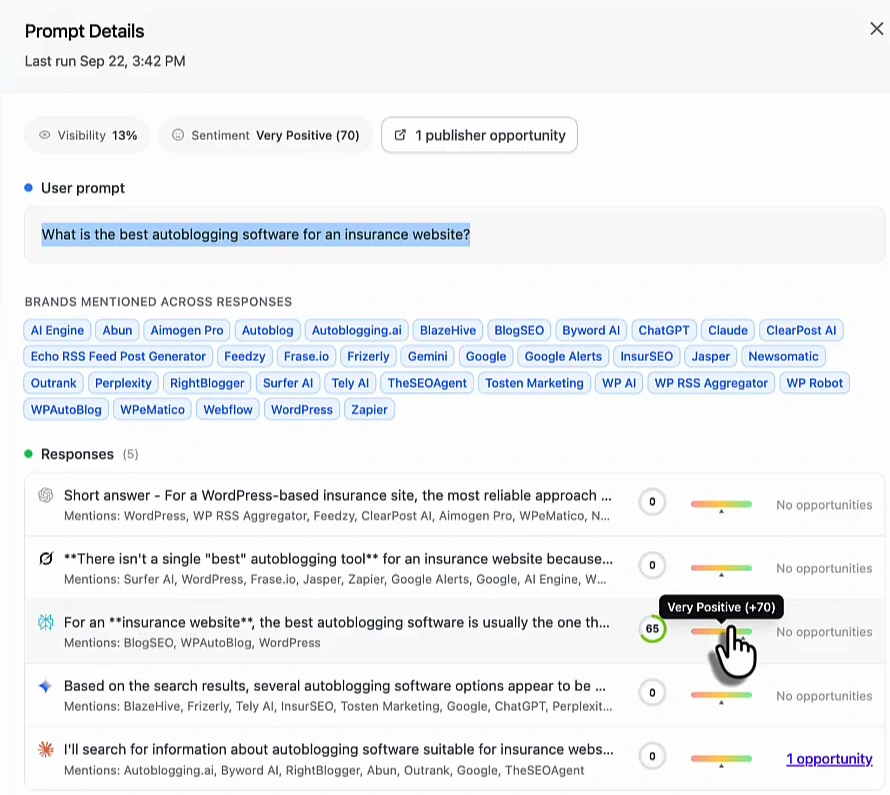Select the Perplexity brand tag

click(x=123, y=383)
